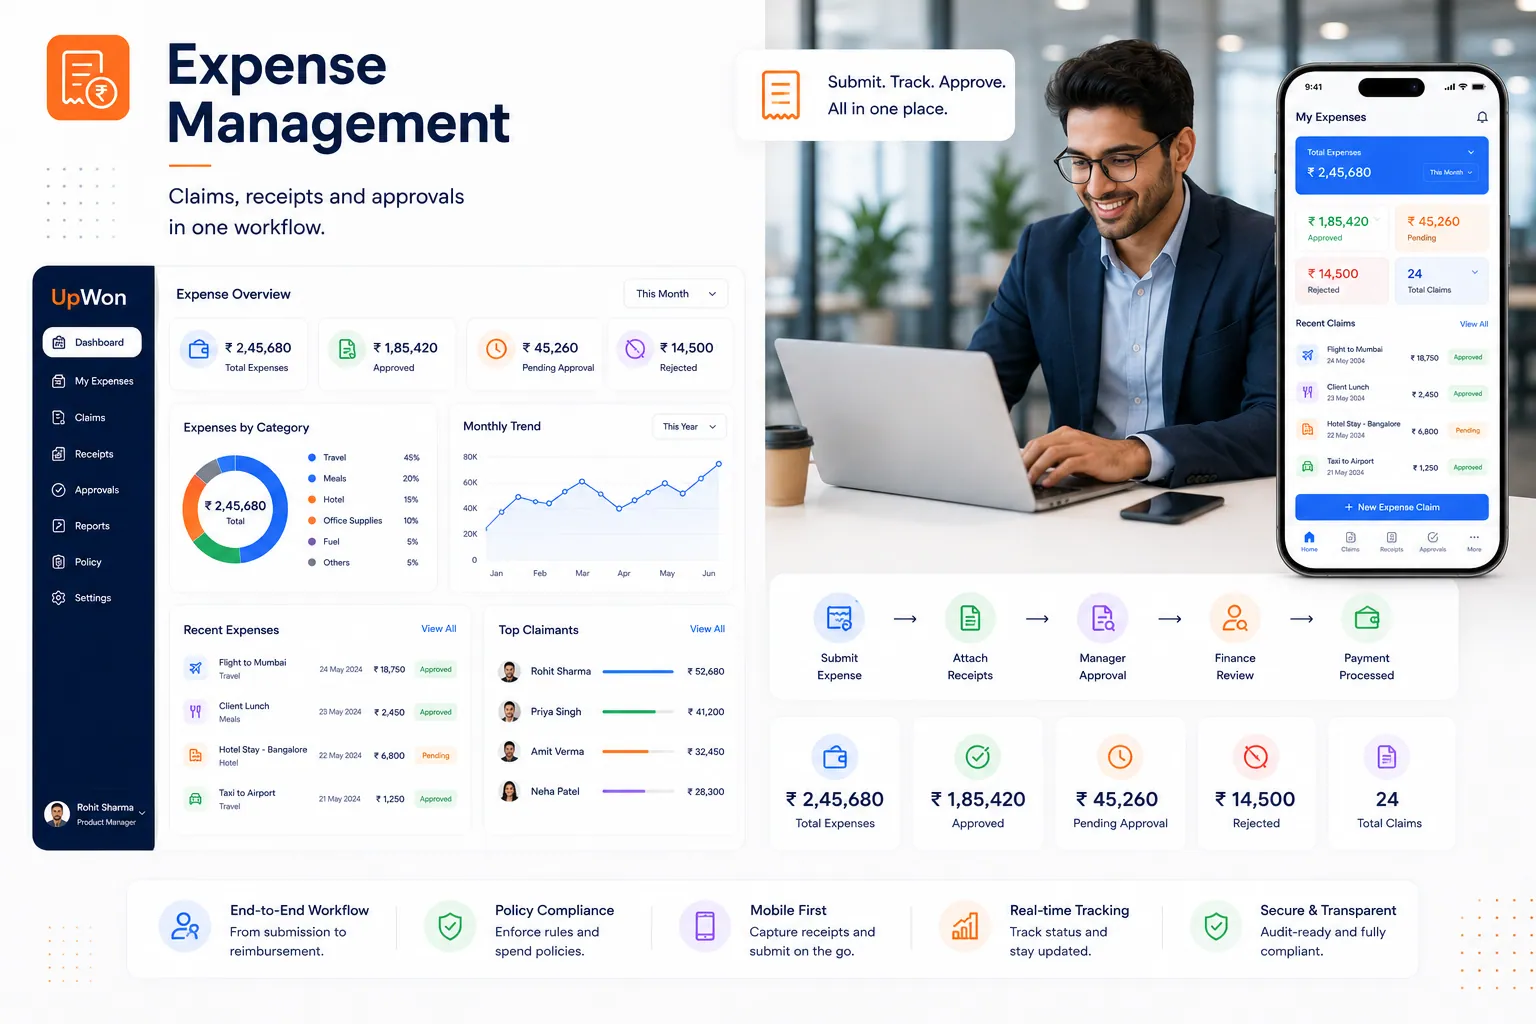Open the This Year dropdown on Monthly Trend
The image size is (1536, 1024).
[689, 427]
